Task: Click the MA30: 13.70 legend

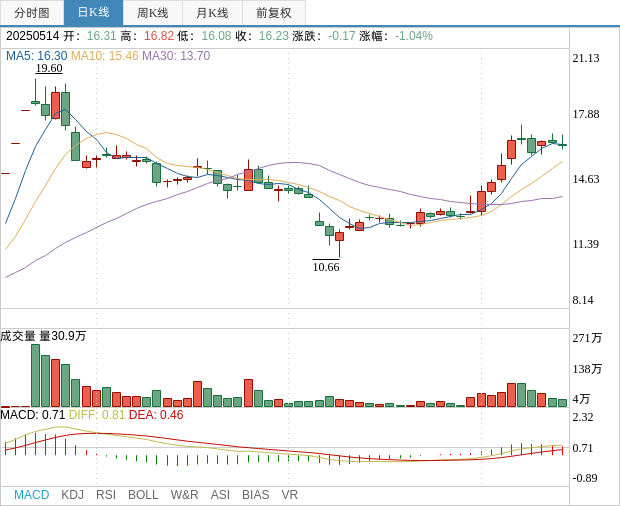Action: pyautogui.click(x=176, y=56)
